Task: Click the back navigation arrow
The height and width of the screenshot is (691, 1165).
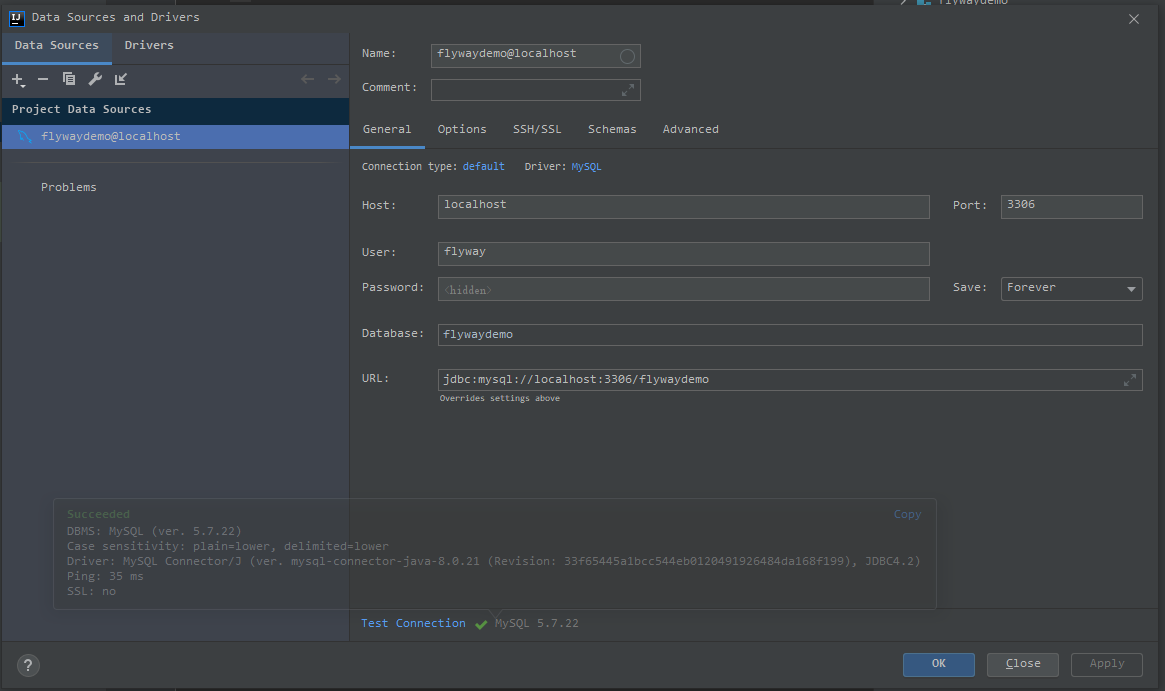Action: click(x=308, y=79)
